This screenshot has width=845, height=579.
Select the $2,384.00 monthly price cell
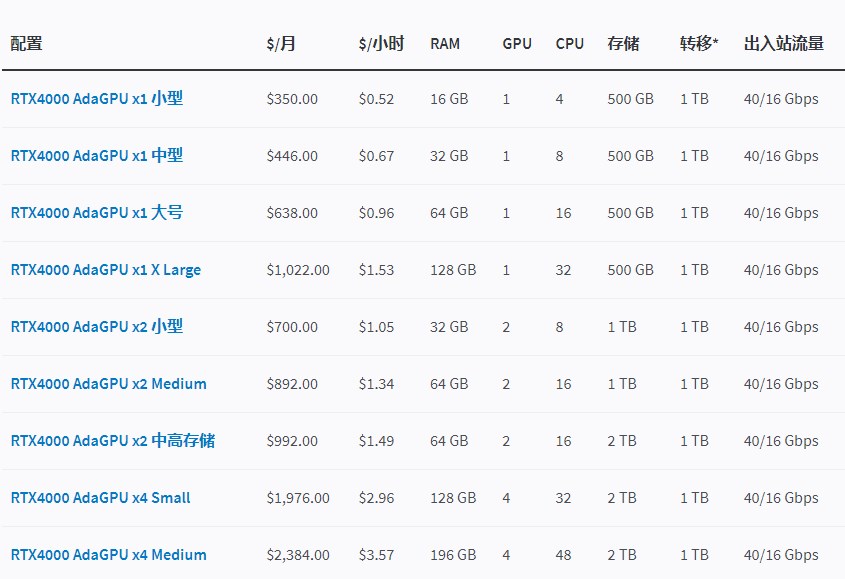click(x=298, y=555)
